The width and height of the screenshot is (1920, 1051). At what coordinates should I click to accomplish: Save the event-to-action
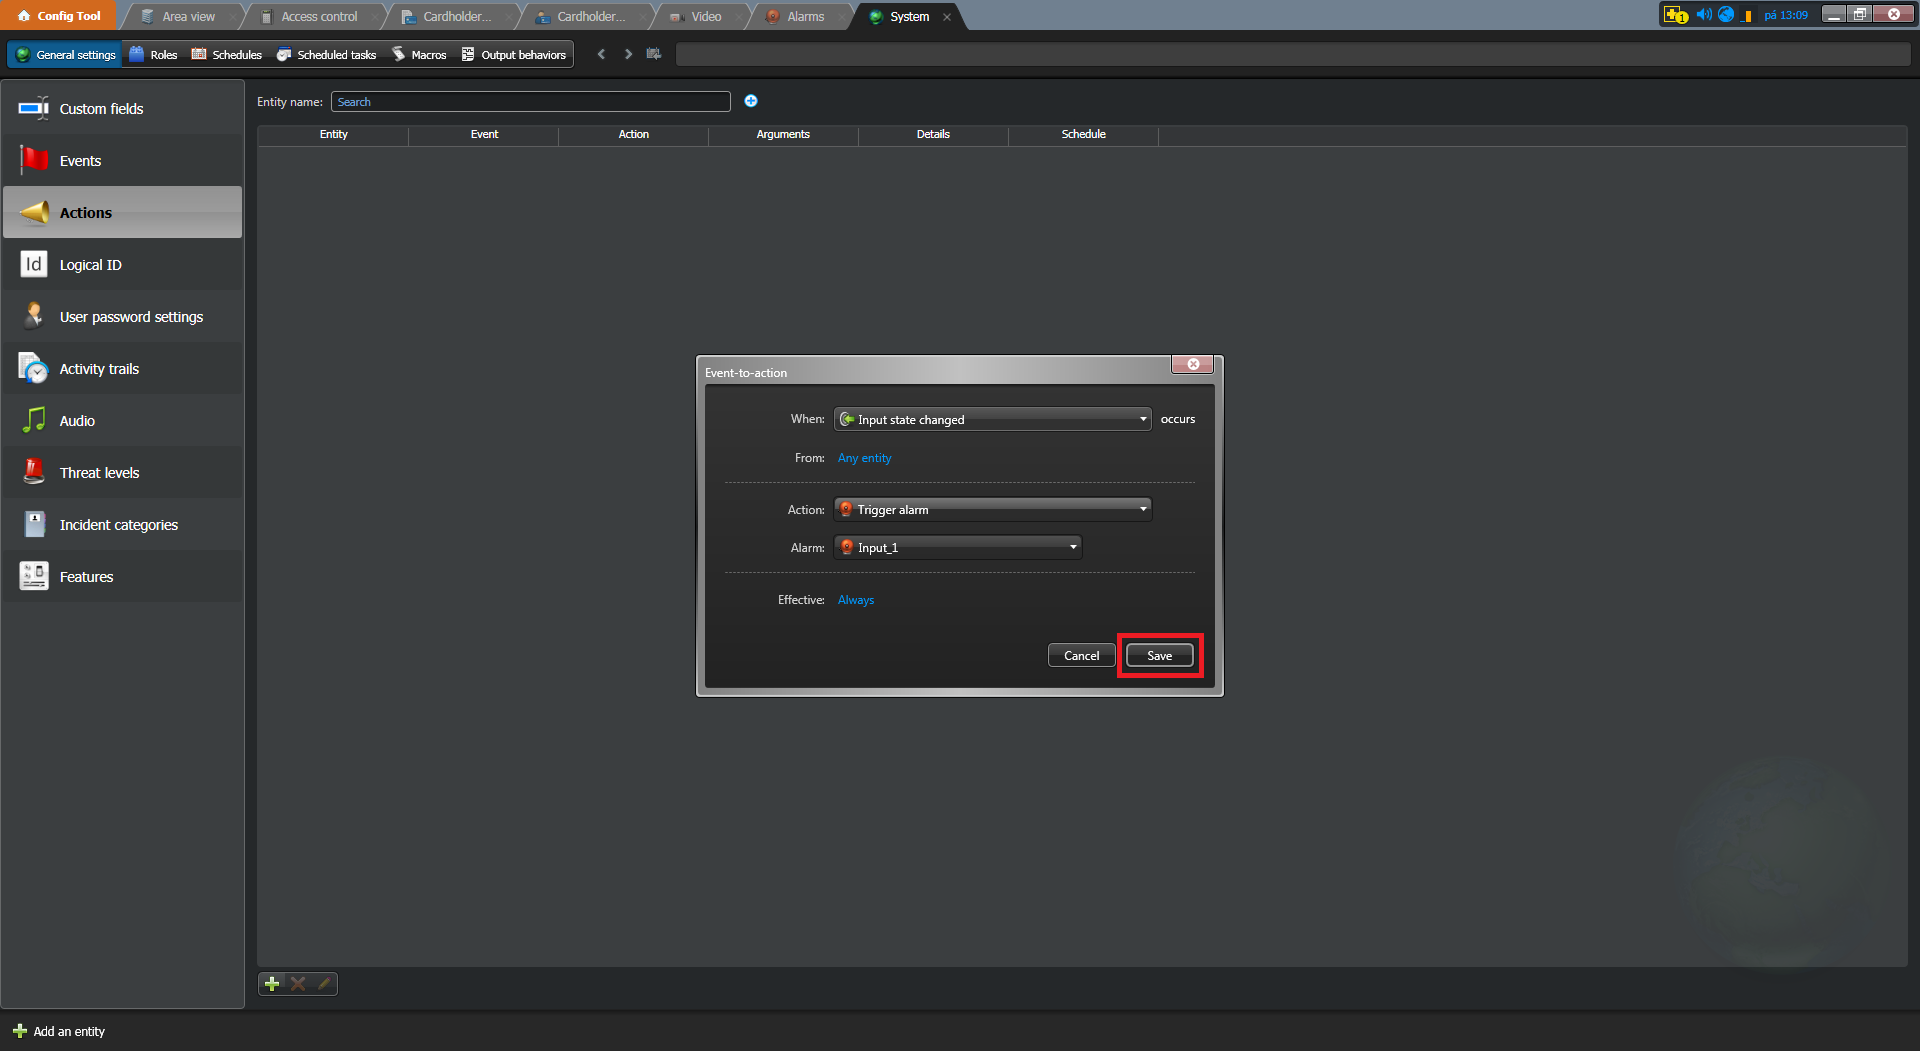1159,656
